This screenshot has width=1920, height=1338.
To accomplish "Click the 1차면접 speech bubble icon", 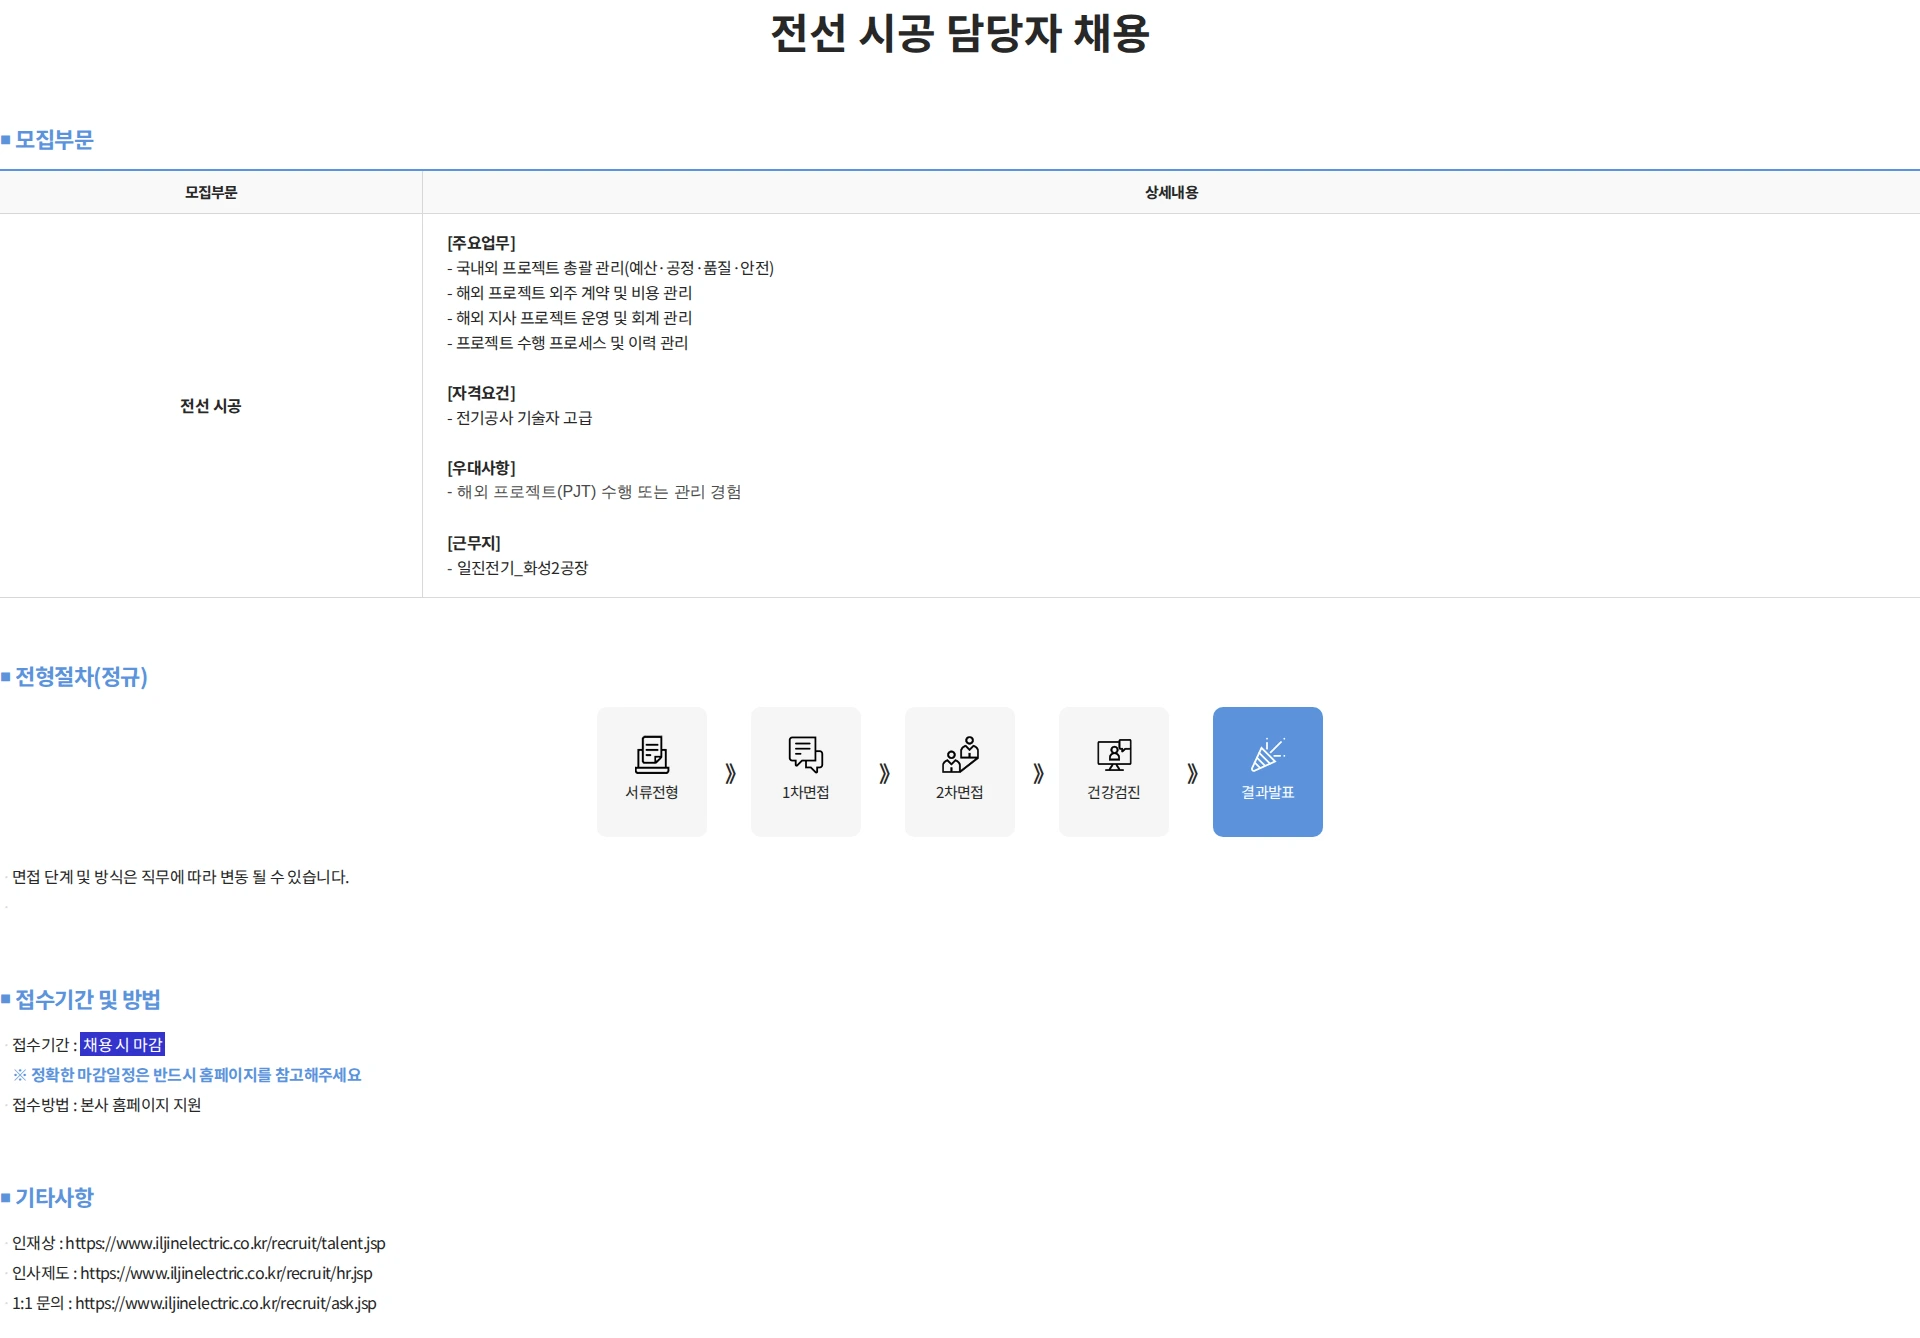I will coord(806,754).
